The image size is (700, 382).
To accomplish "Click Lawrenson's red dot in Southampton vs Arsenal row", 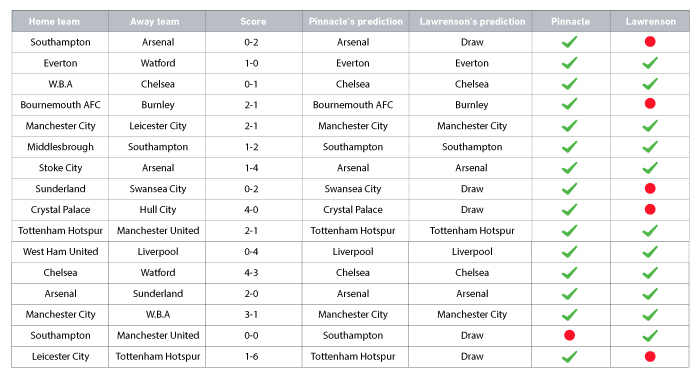I will tap(650, 42).
